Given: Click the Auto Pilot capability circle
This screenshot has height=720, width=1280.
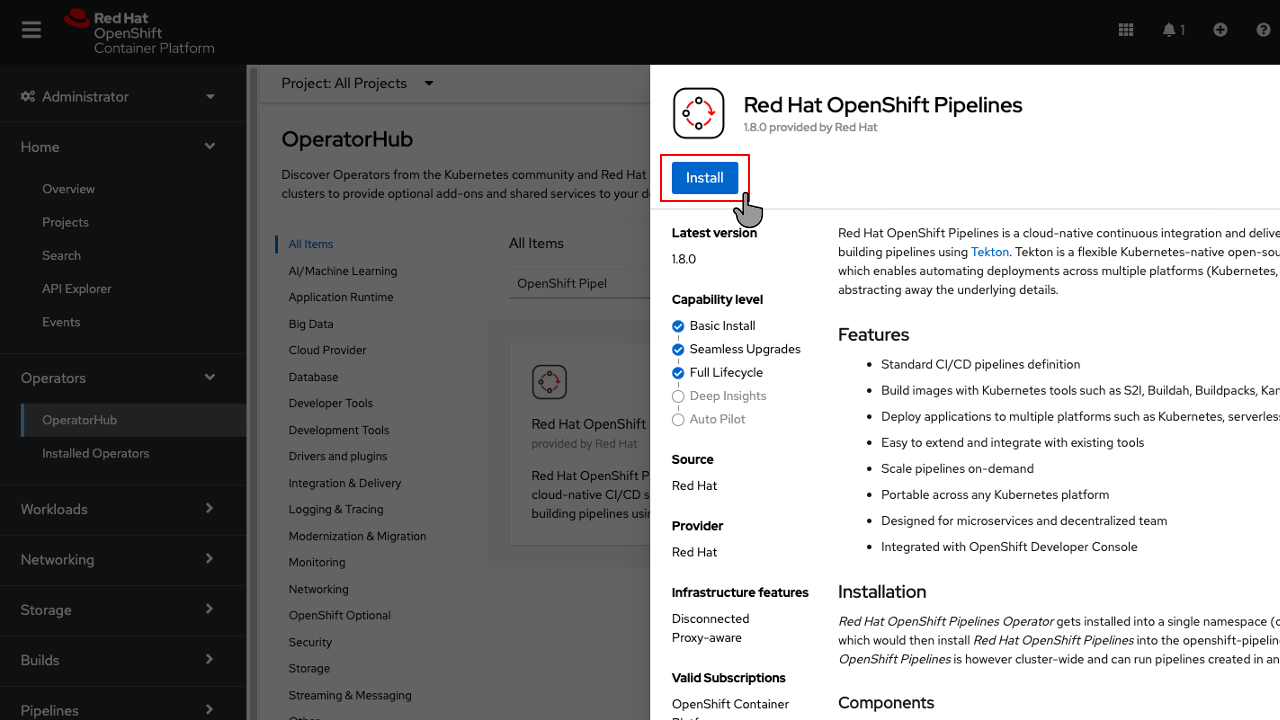Looking at the screenshot, I should point(678,420).
